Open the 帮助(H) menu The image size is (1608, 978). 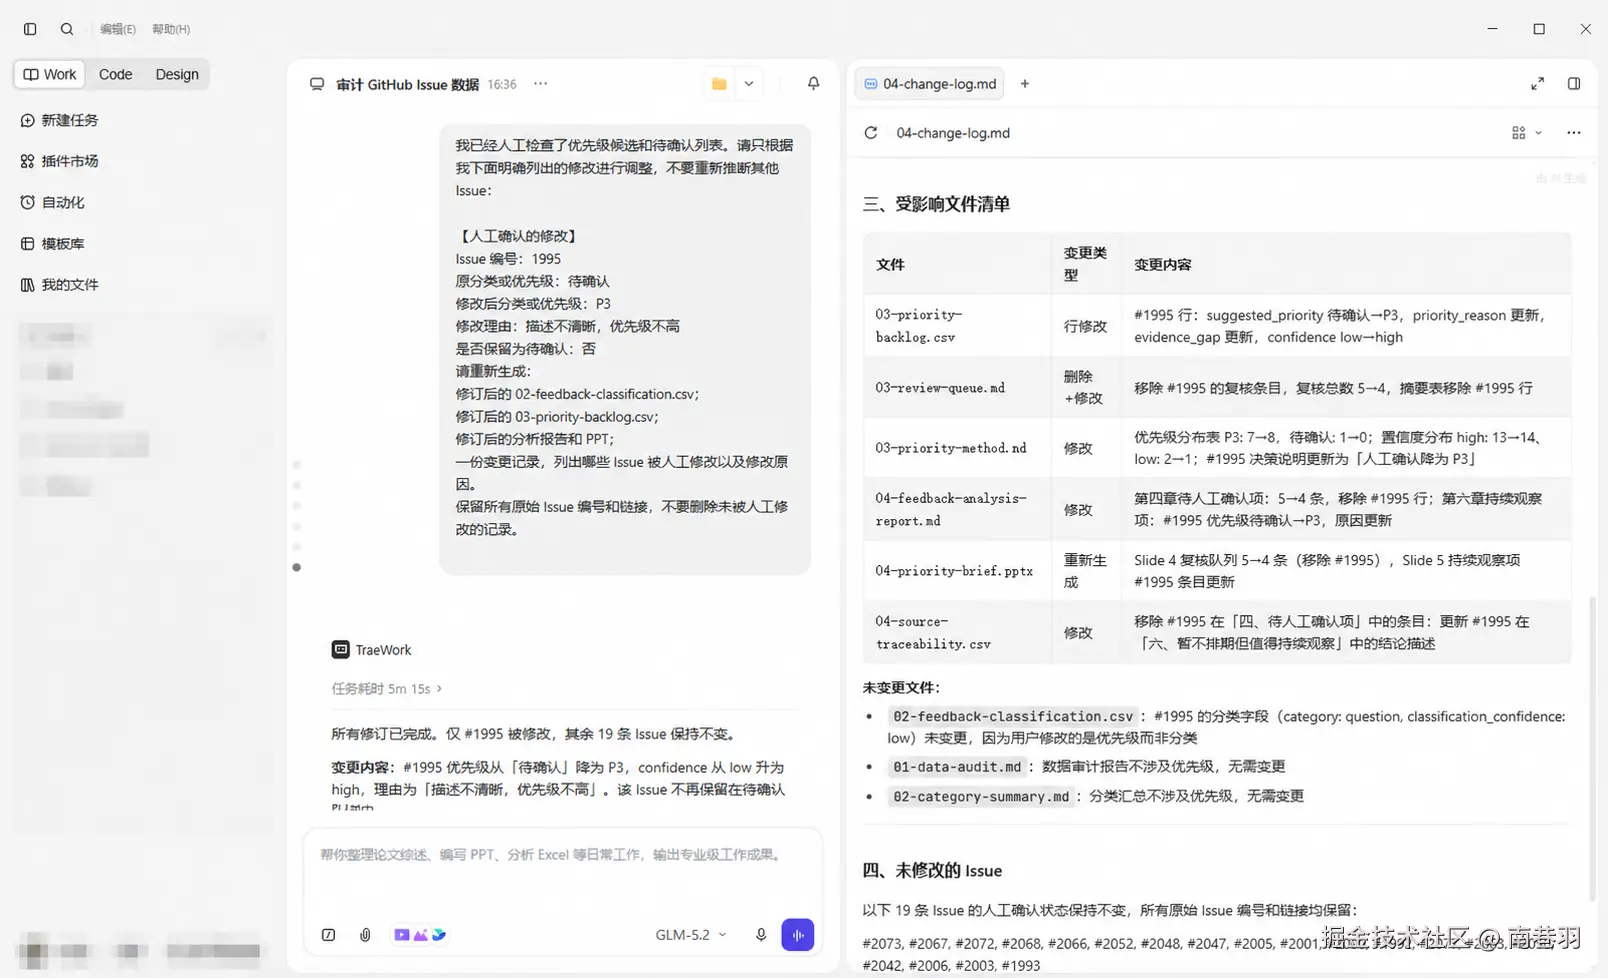pyautogui.click(x=171, y=29)
